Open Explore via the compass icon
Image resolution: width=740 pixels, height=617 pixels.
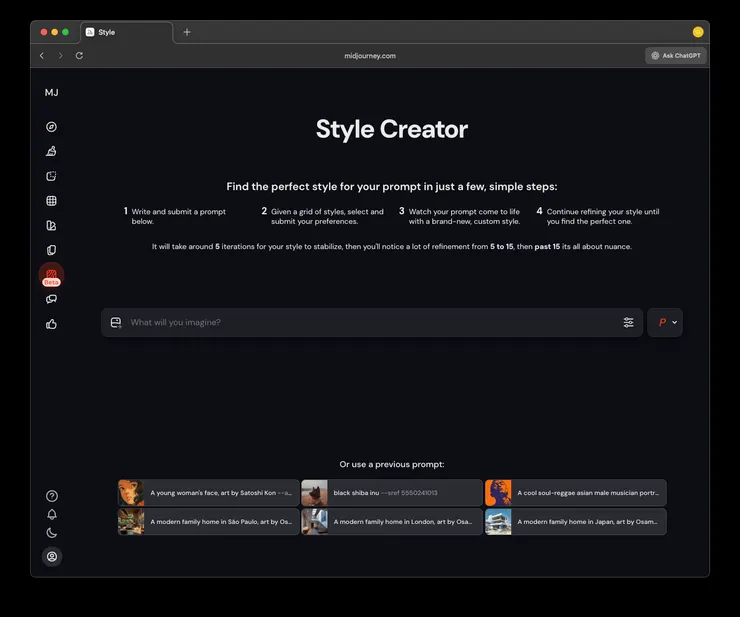click(x=51, y=127)
